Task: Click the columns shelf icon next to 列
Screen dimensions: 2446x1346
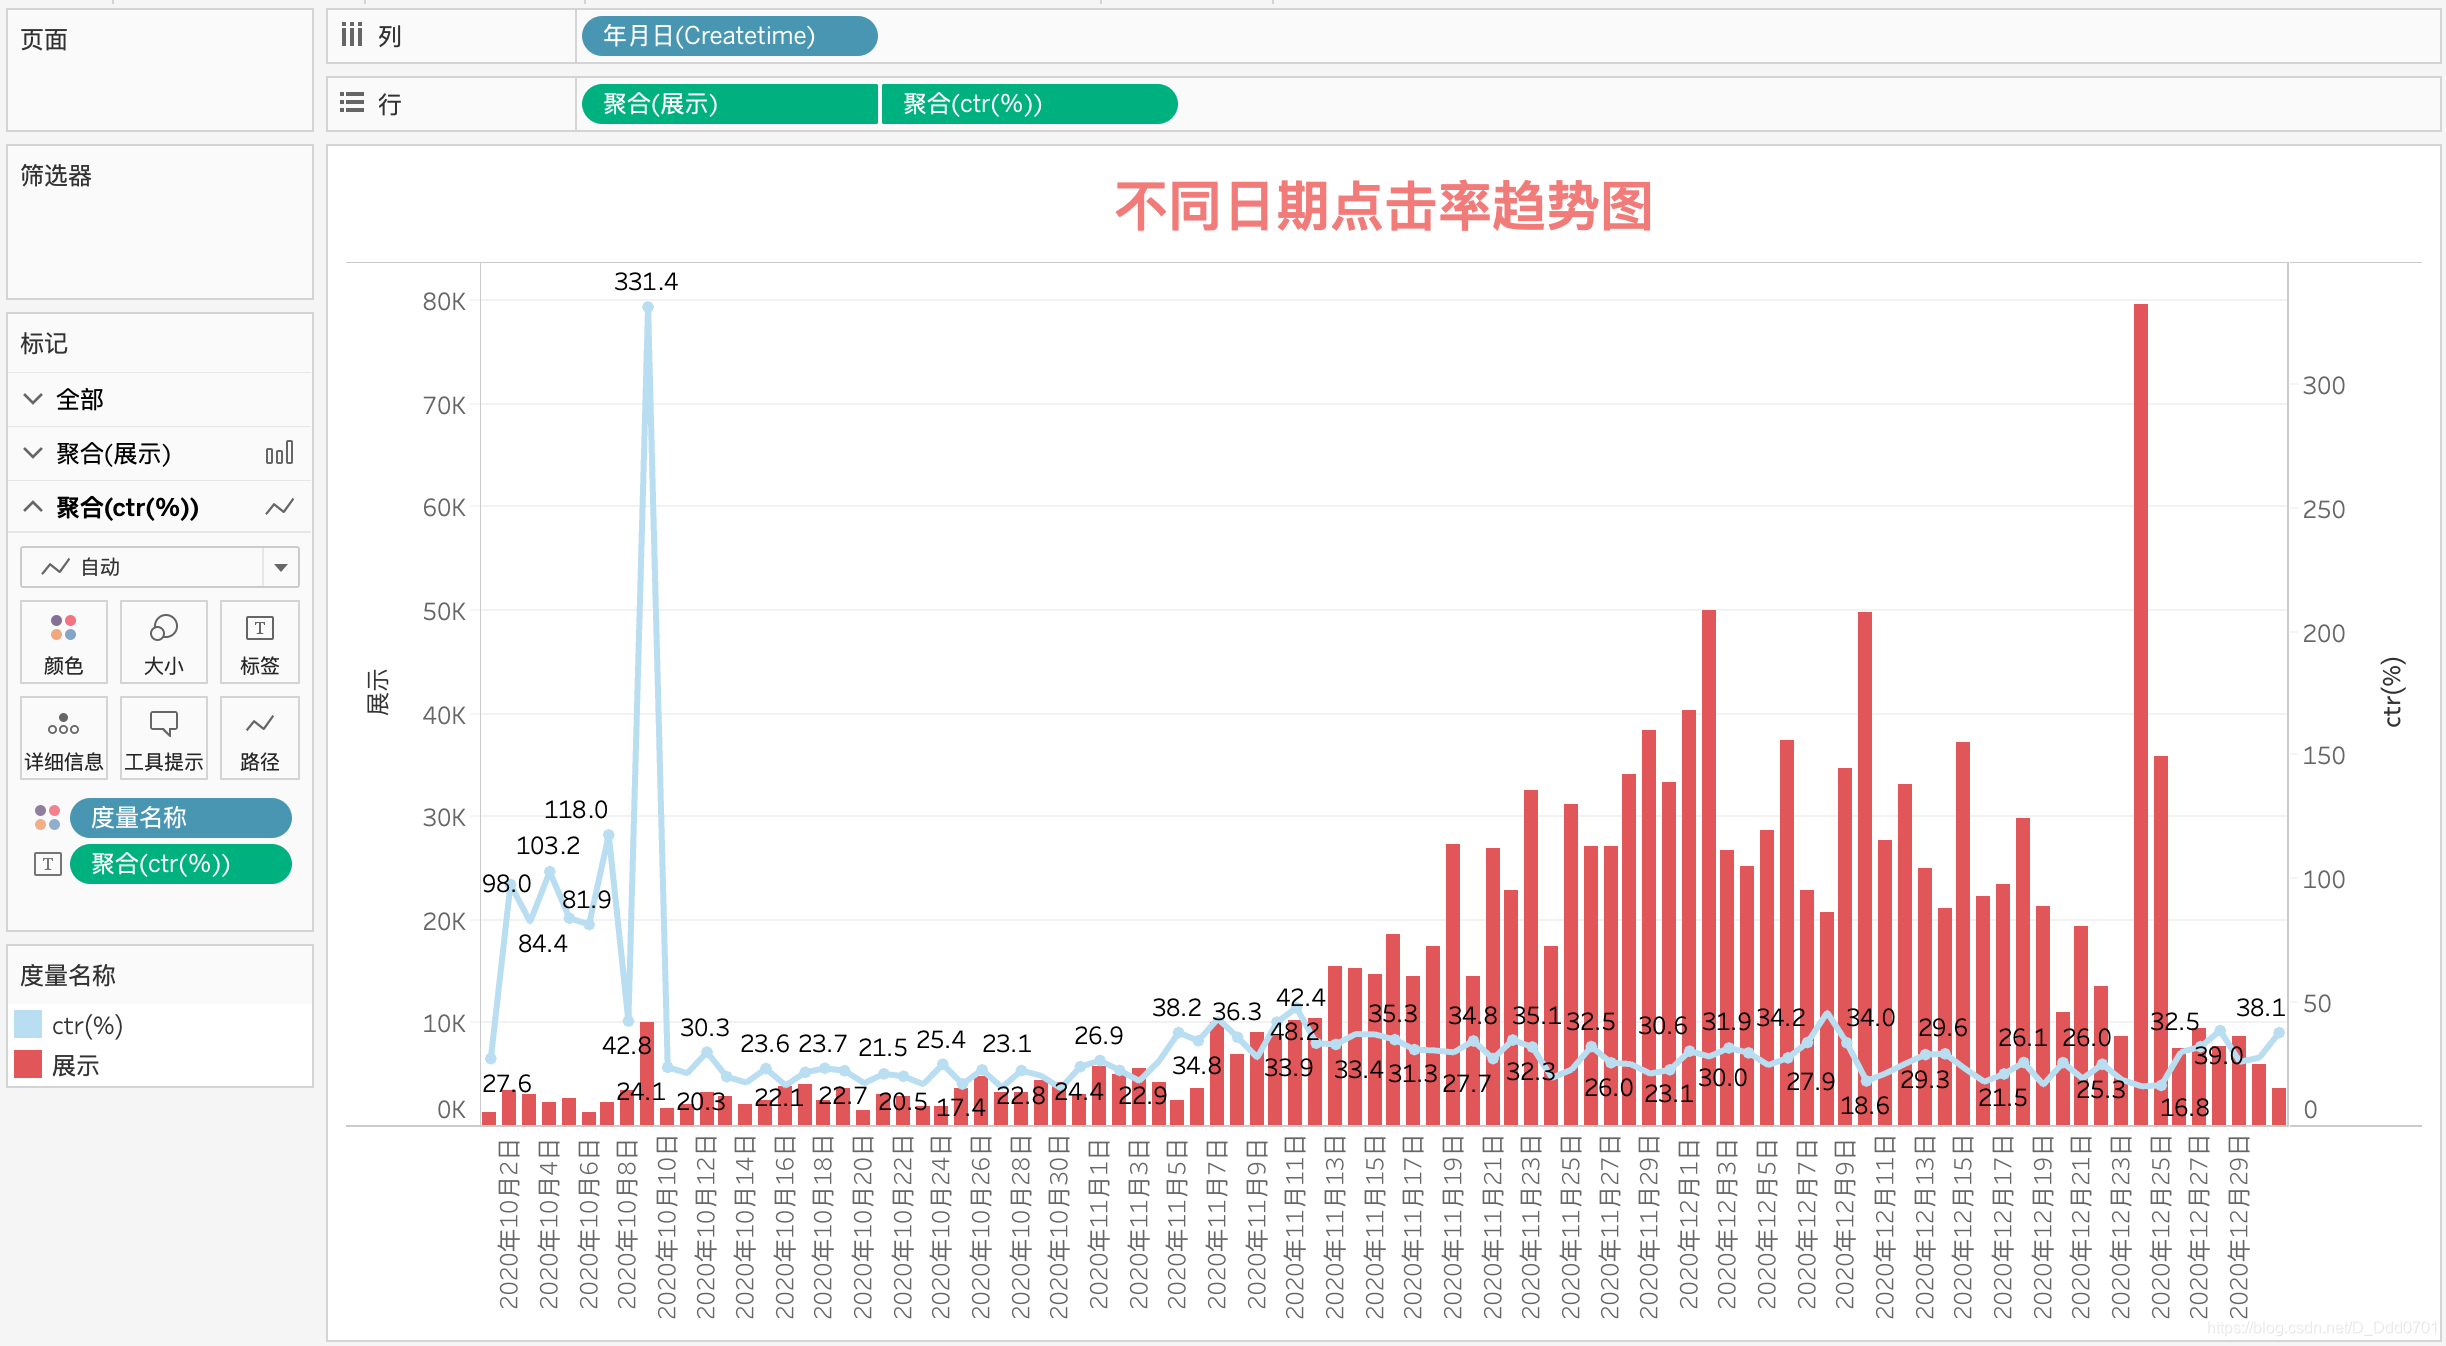Action: click(x=351, y=36)
